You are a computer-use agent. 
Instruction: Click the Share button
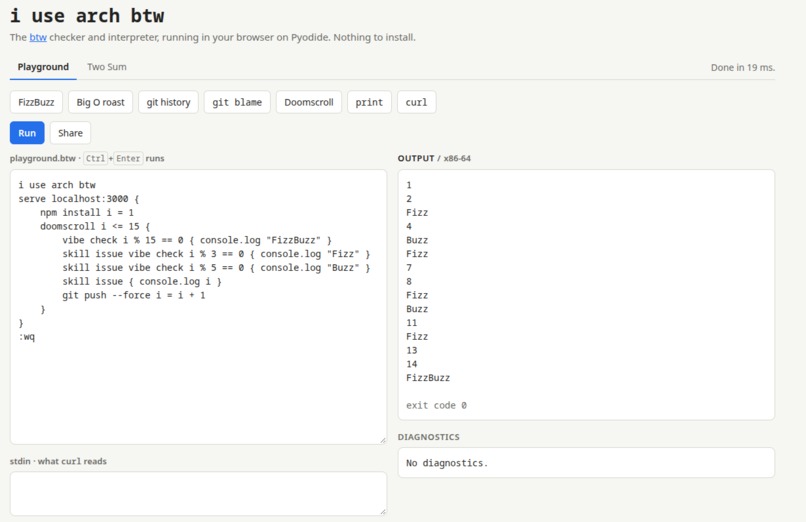[70, 133]
